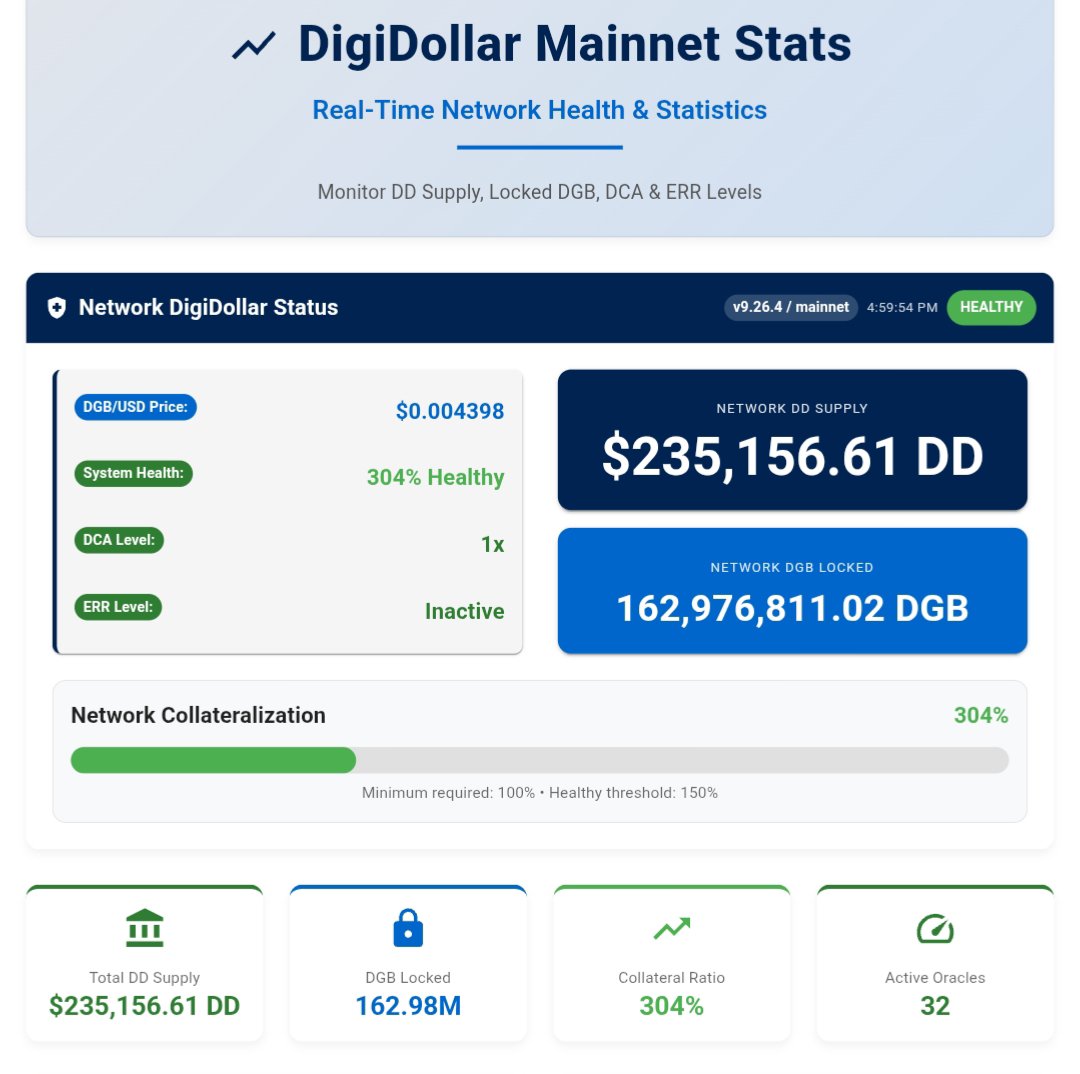
Task: Select the ERR Level label pill
Action: pos(118,607)
